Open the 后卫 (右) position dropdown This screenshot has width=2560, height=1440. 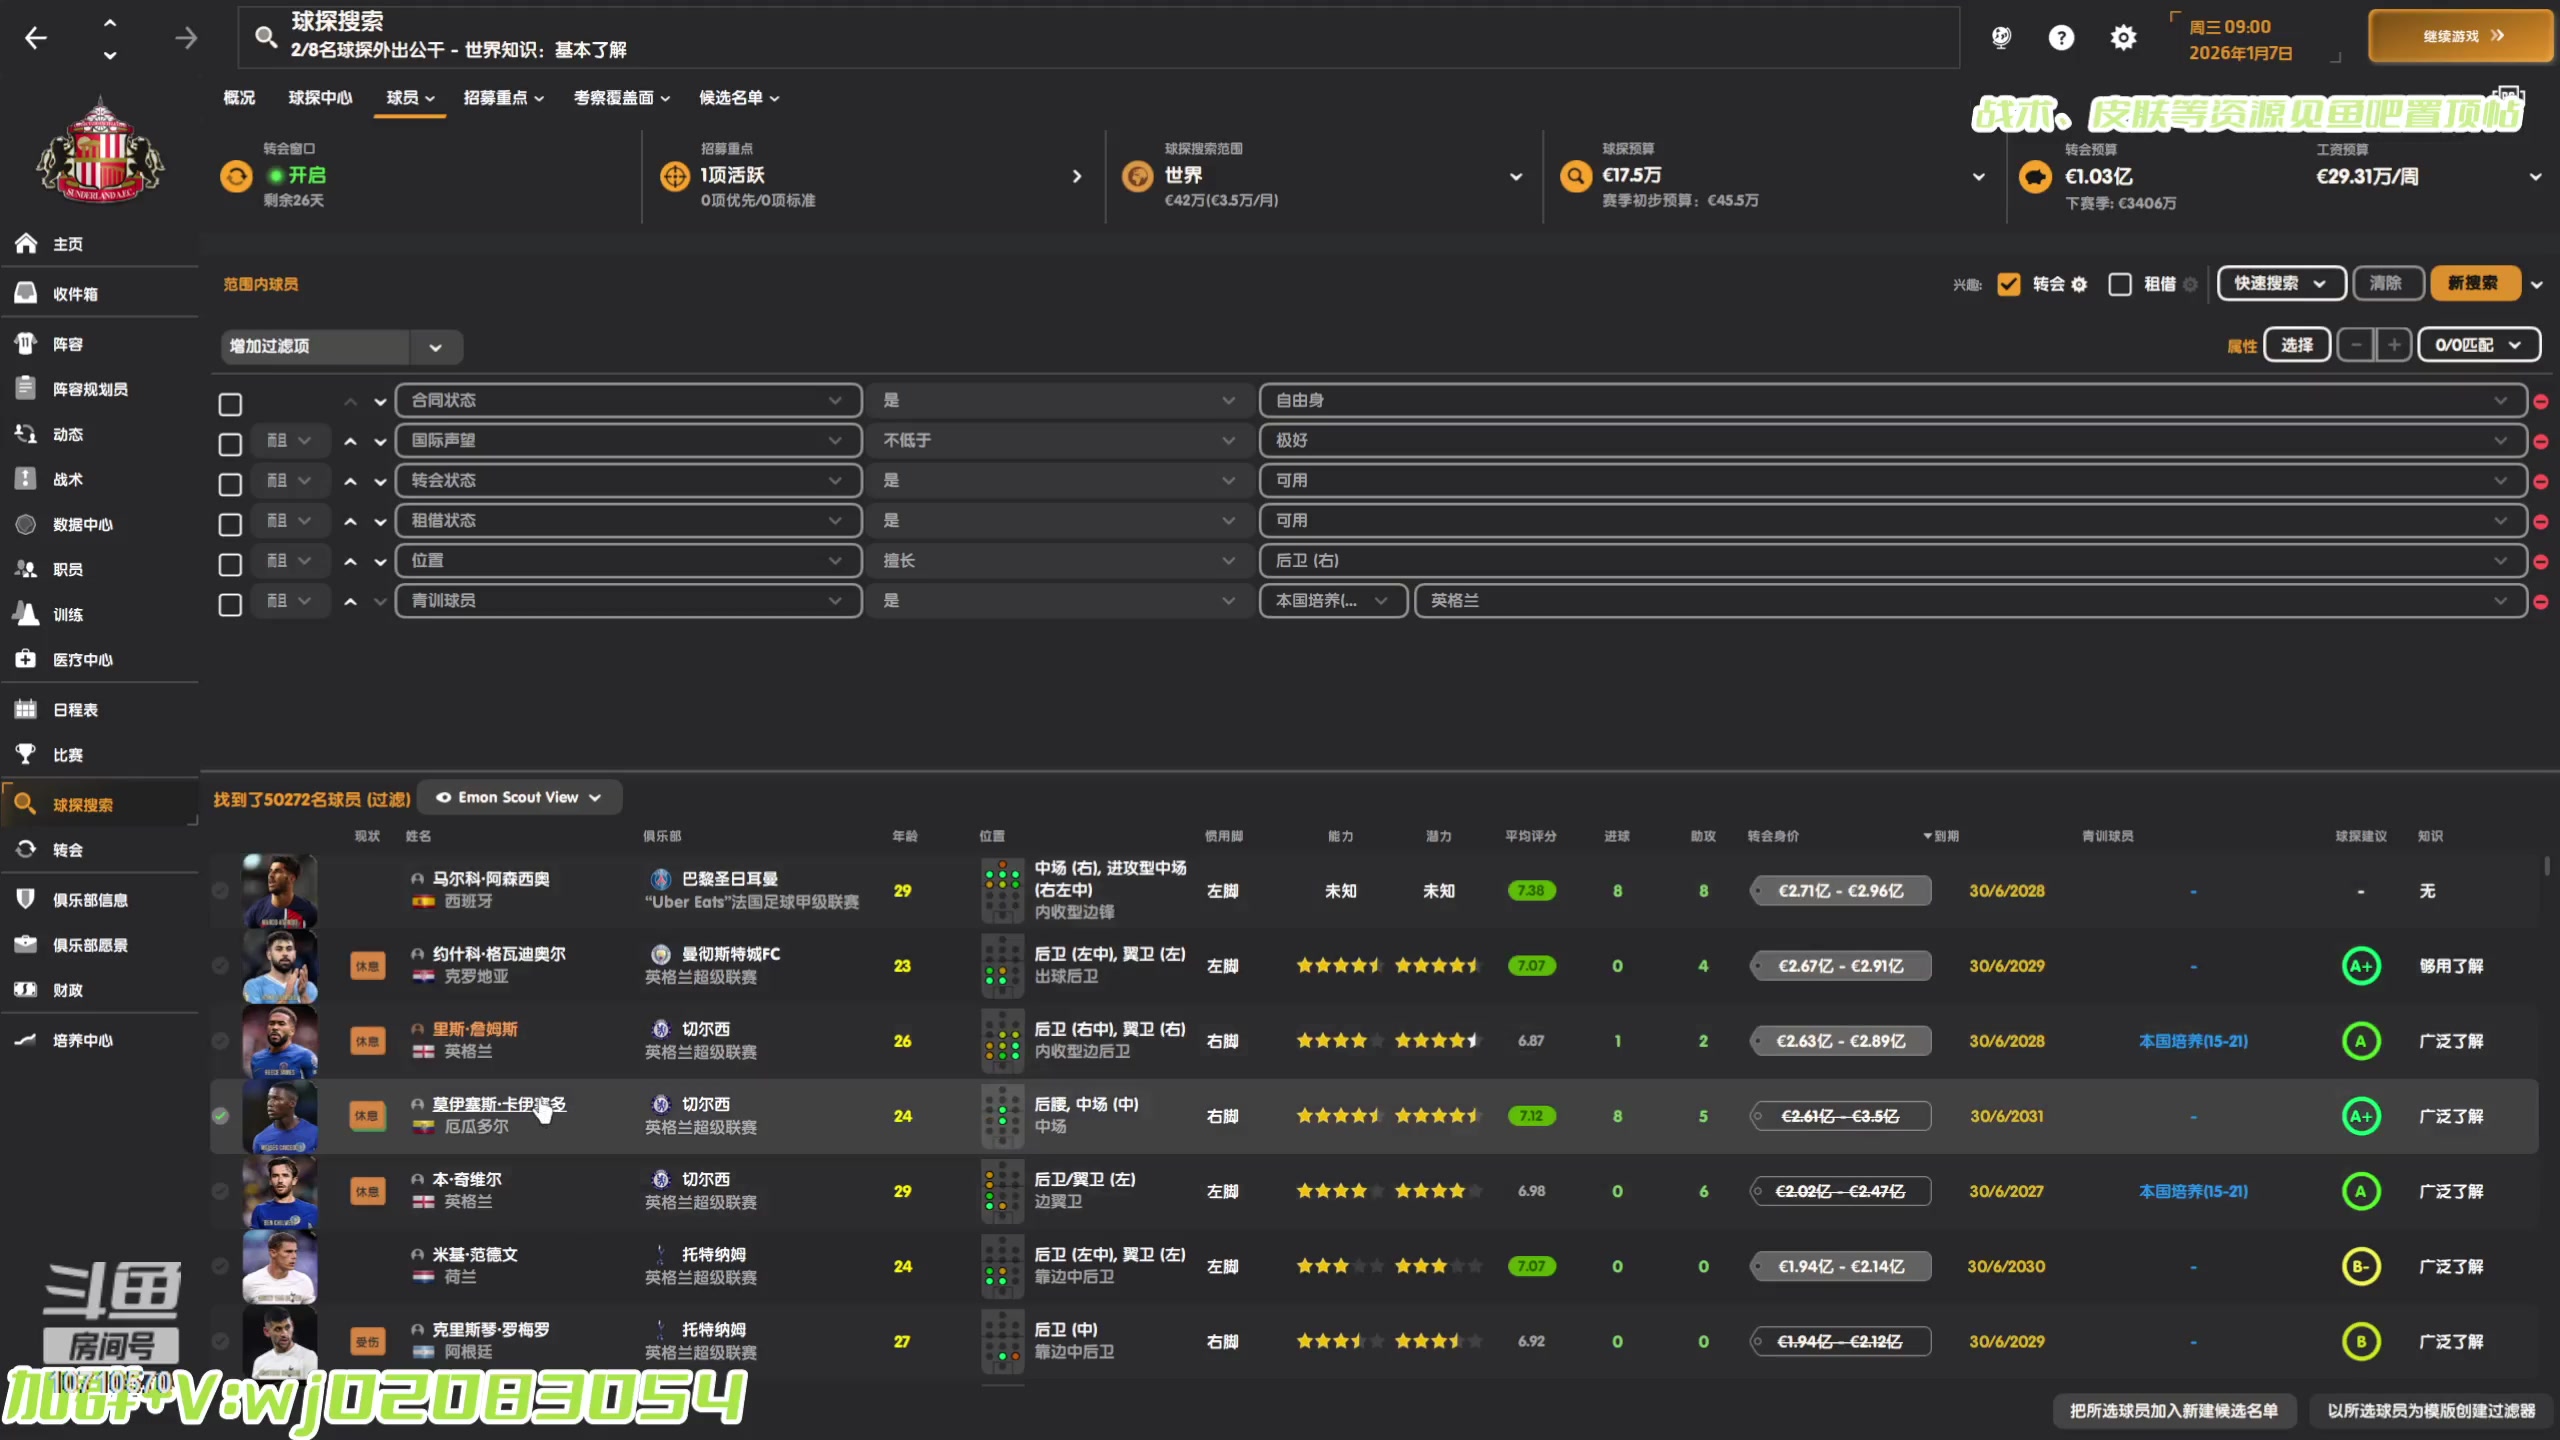pyautogui.click(x=1892, y=560)
